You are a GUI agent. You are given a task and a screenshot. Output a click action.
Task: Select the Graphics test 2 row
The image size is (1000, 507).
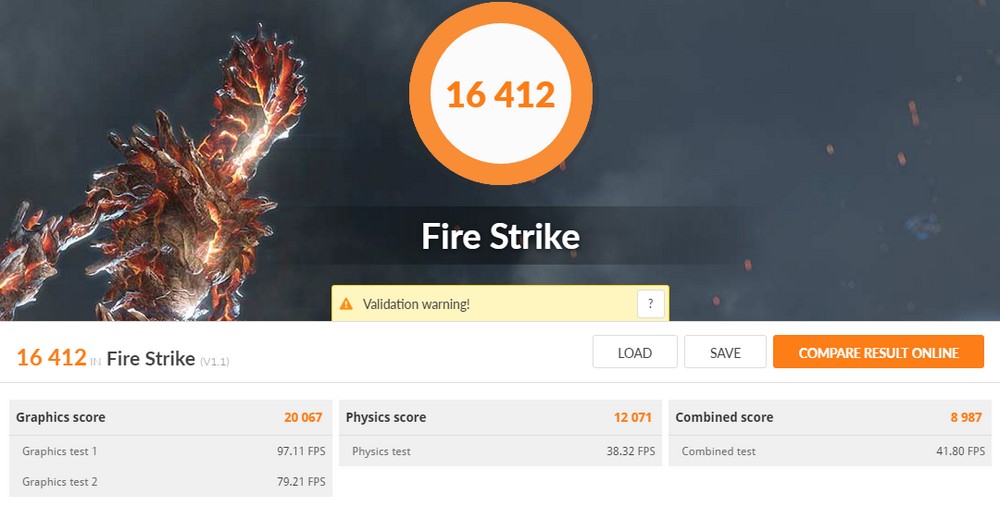[x=170, y=481]
